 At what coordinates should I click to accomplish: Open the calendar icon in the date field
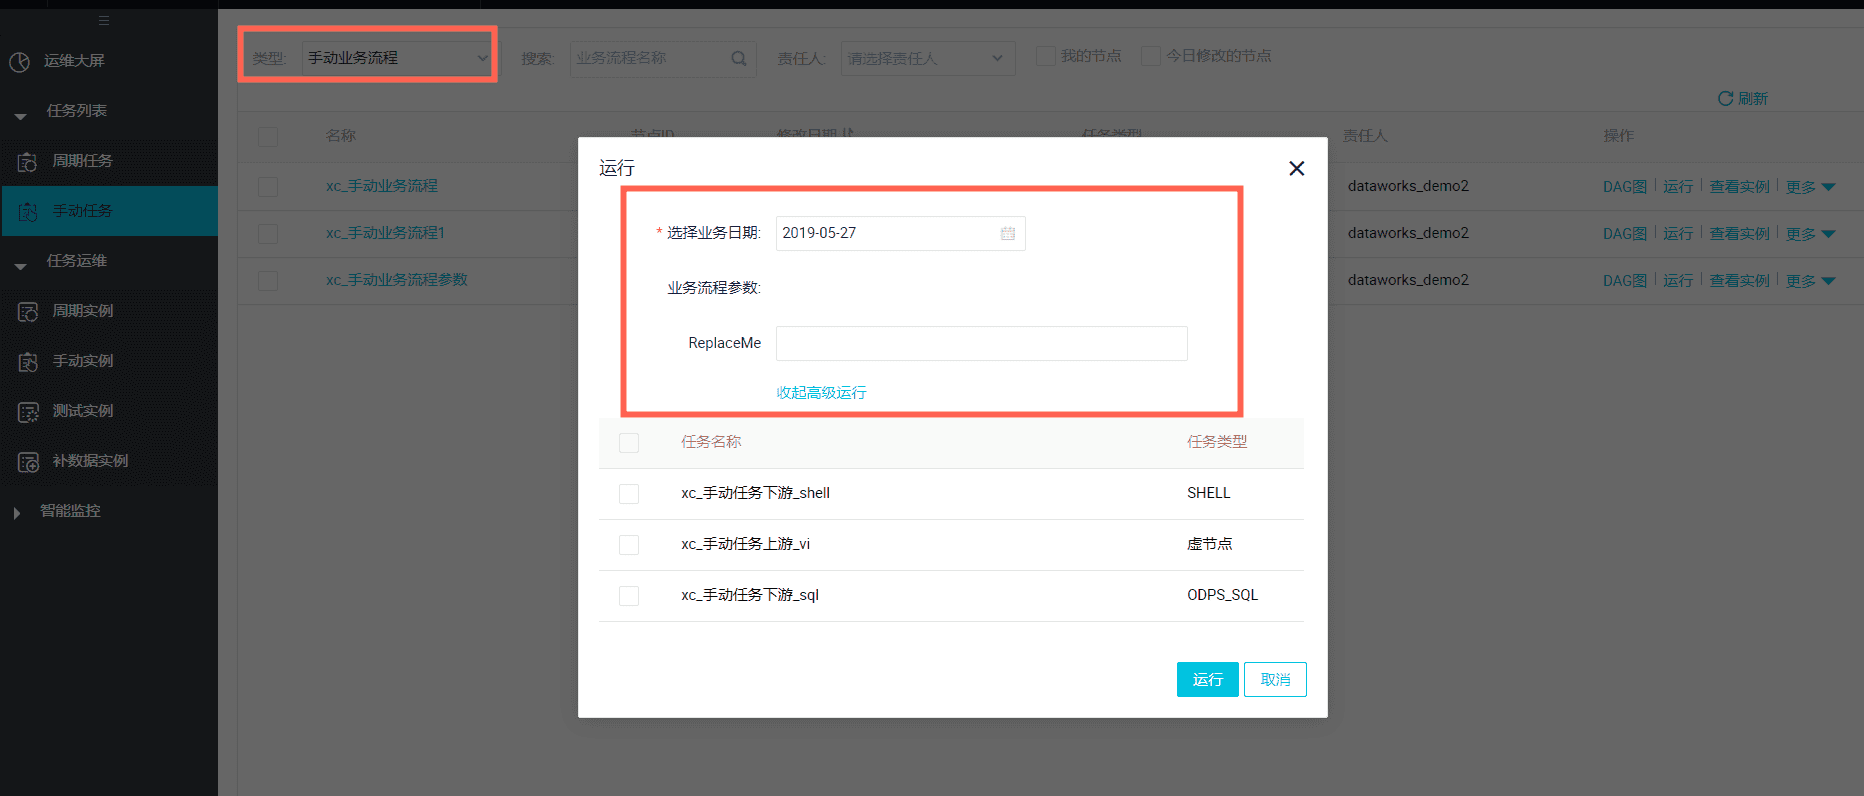[x=1008, y=233]
